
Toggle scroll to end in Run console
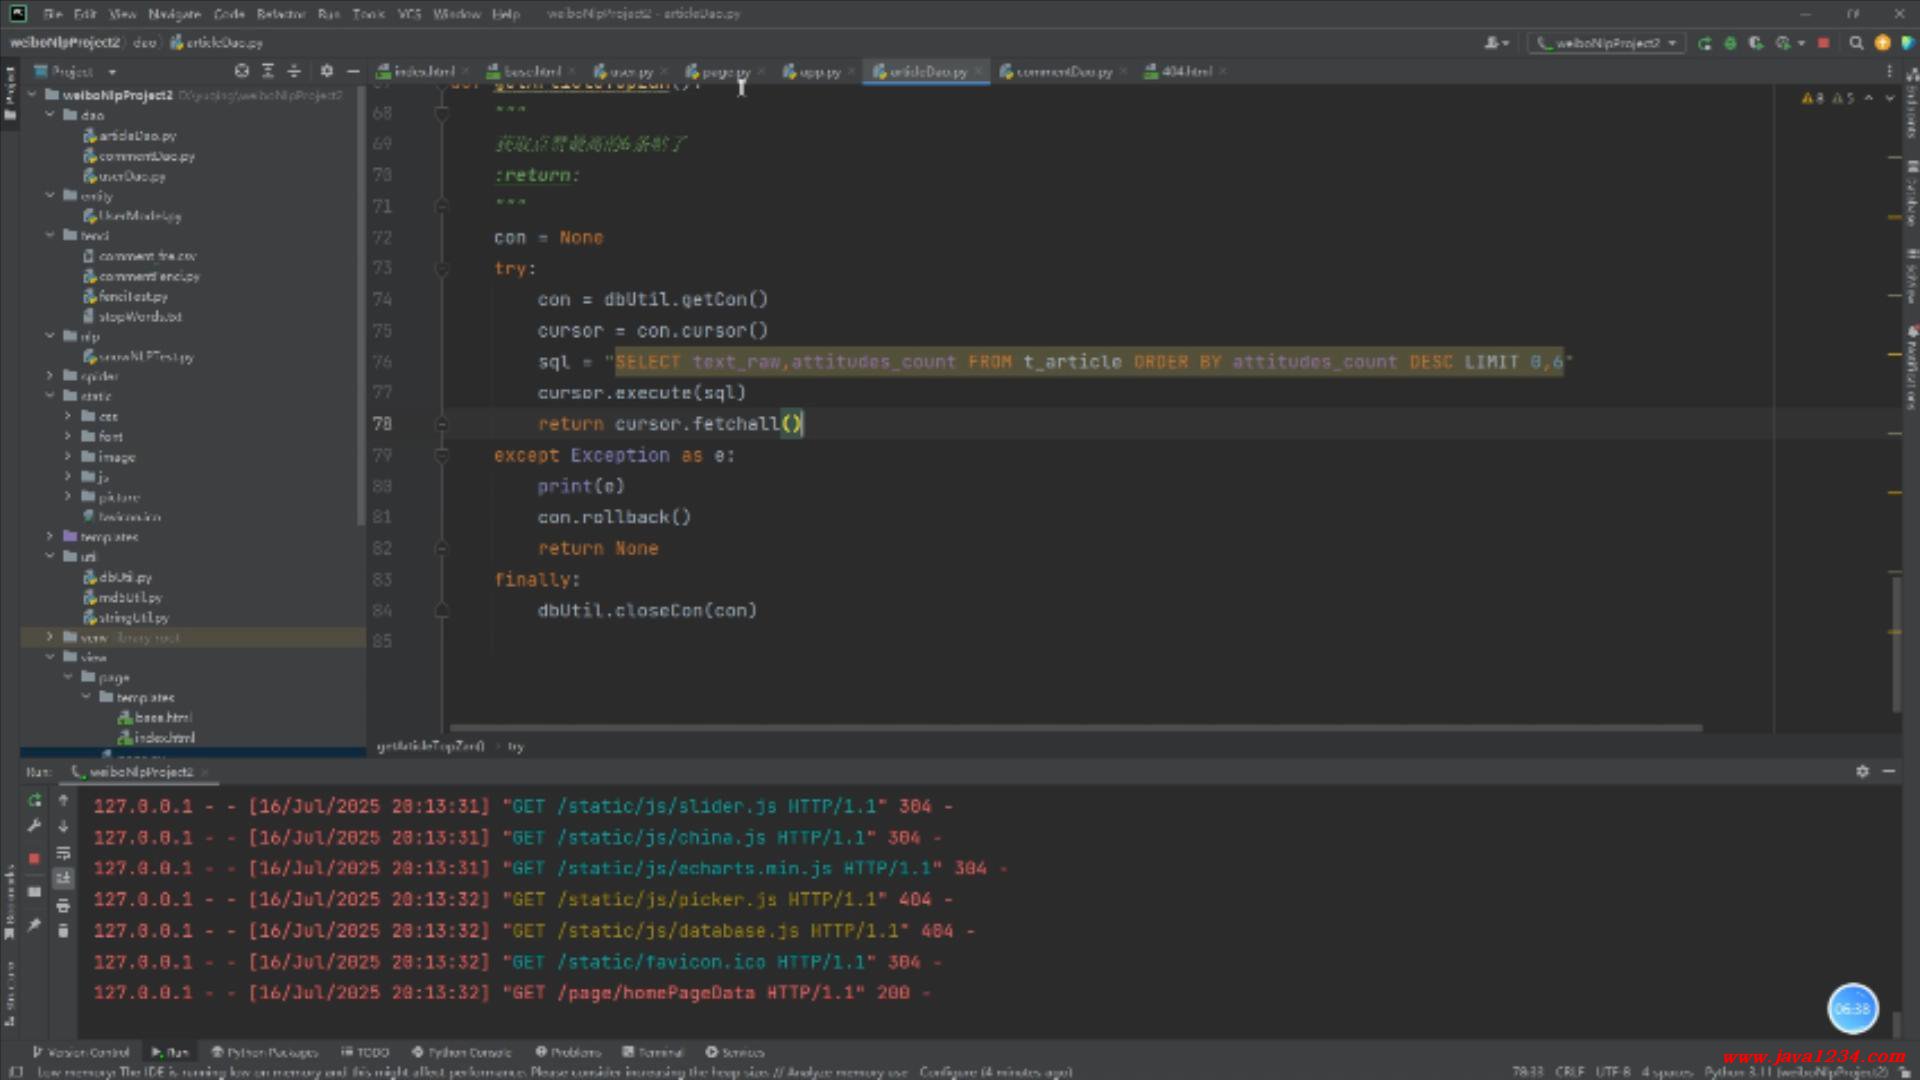pos(63,878)
